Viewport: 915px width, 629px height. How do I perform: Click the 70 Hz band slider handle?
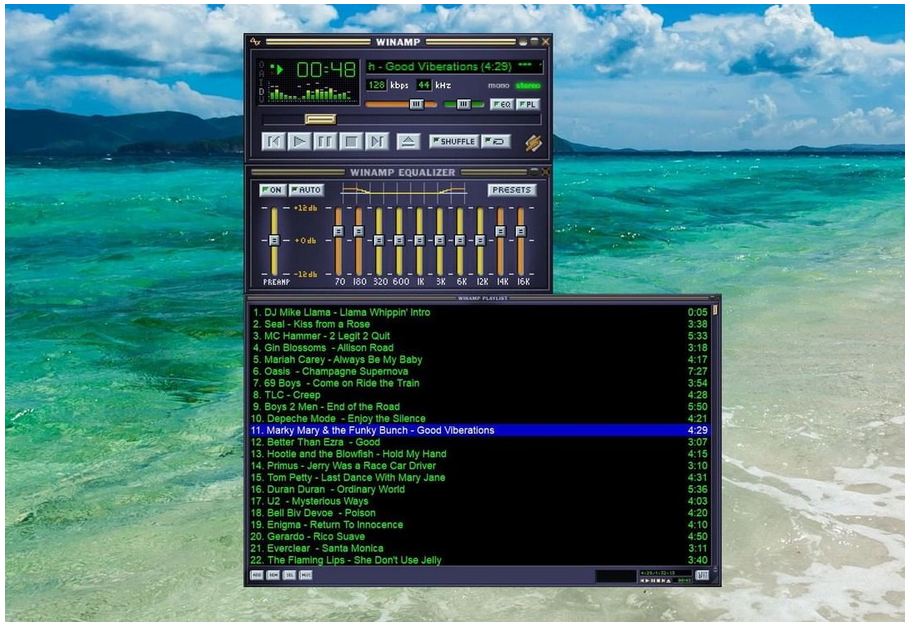tap(338, 232)
